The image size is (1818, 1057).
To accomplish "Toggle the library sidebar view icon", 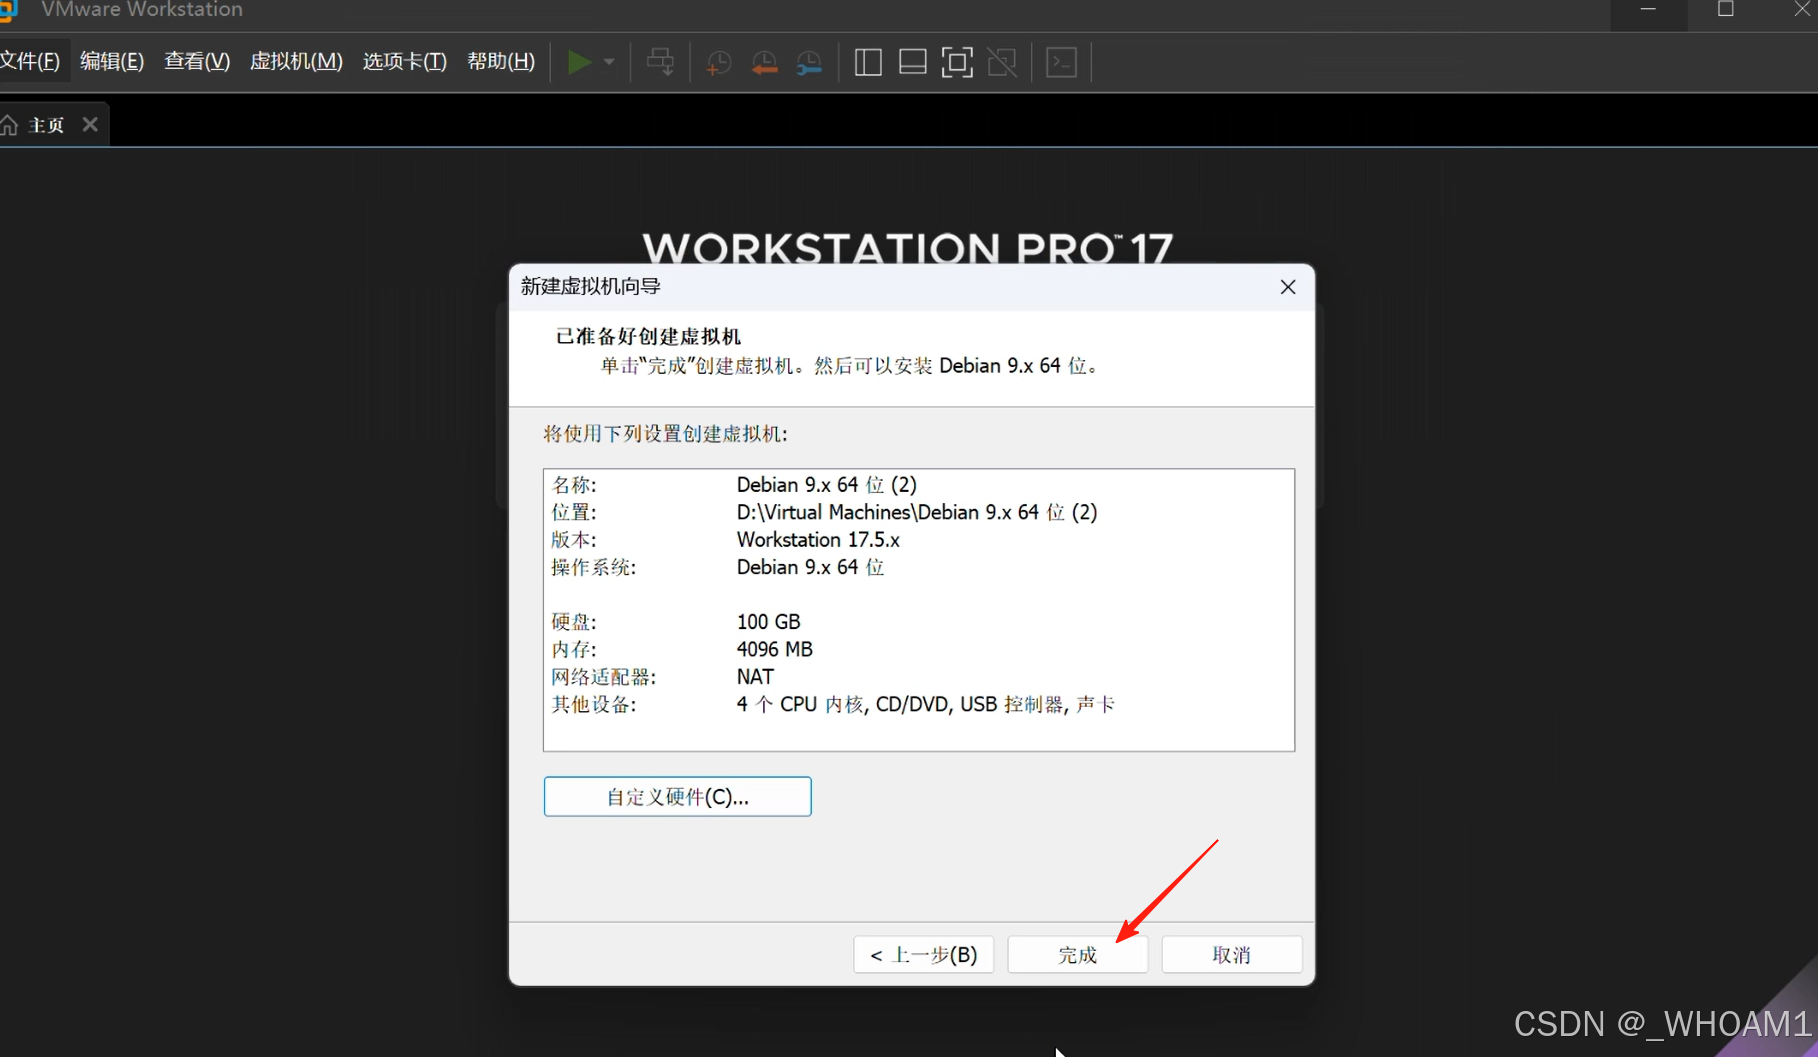I will [x=868, y=62].
